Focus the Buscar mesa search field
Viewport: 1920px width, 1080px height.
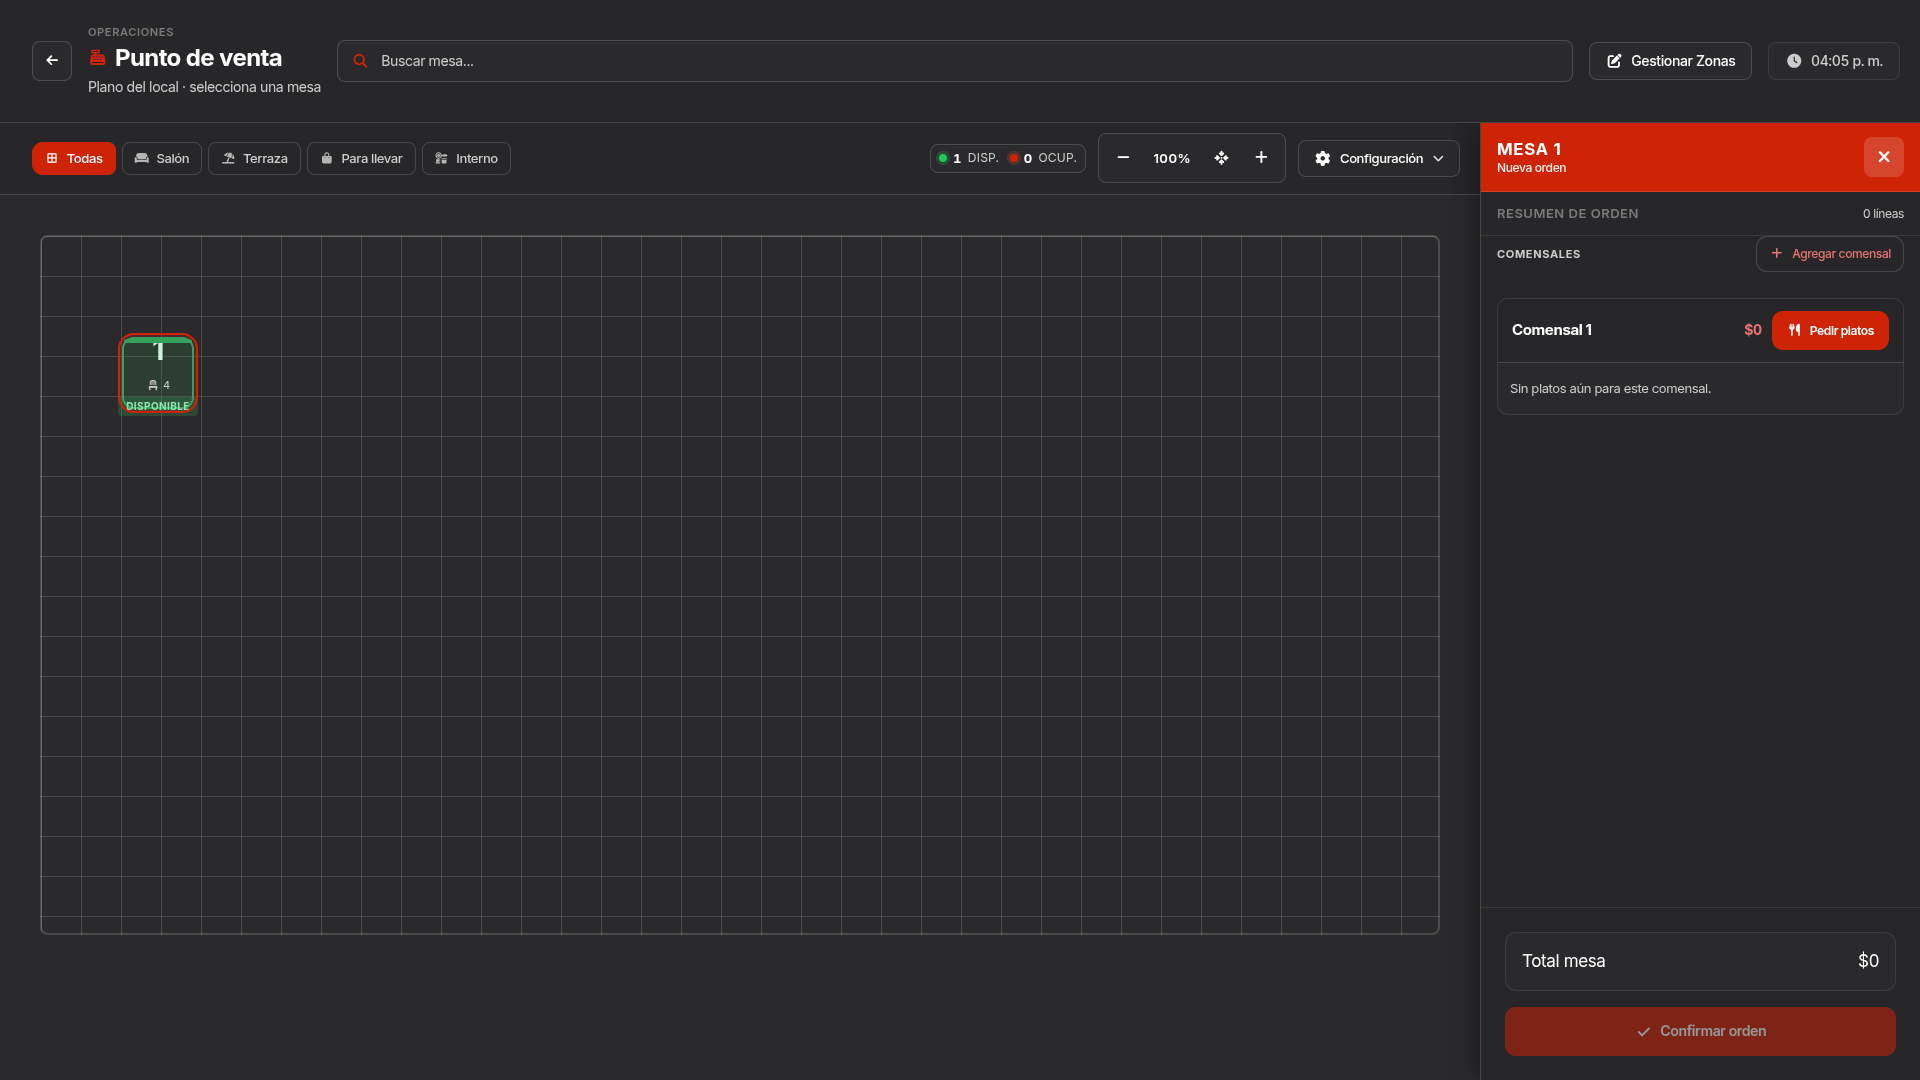954,61
